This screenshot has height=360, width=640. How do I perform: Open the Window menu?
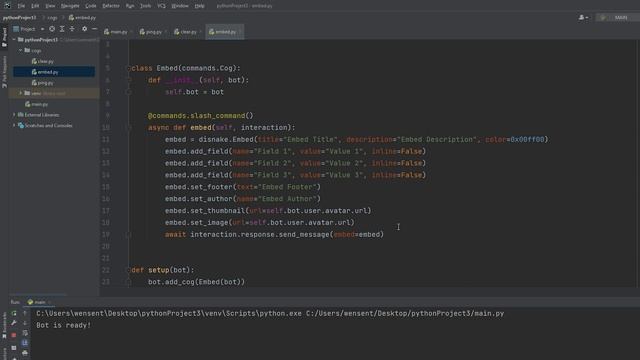(180, 6)
